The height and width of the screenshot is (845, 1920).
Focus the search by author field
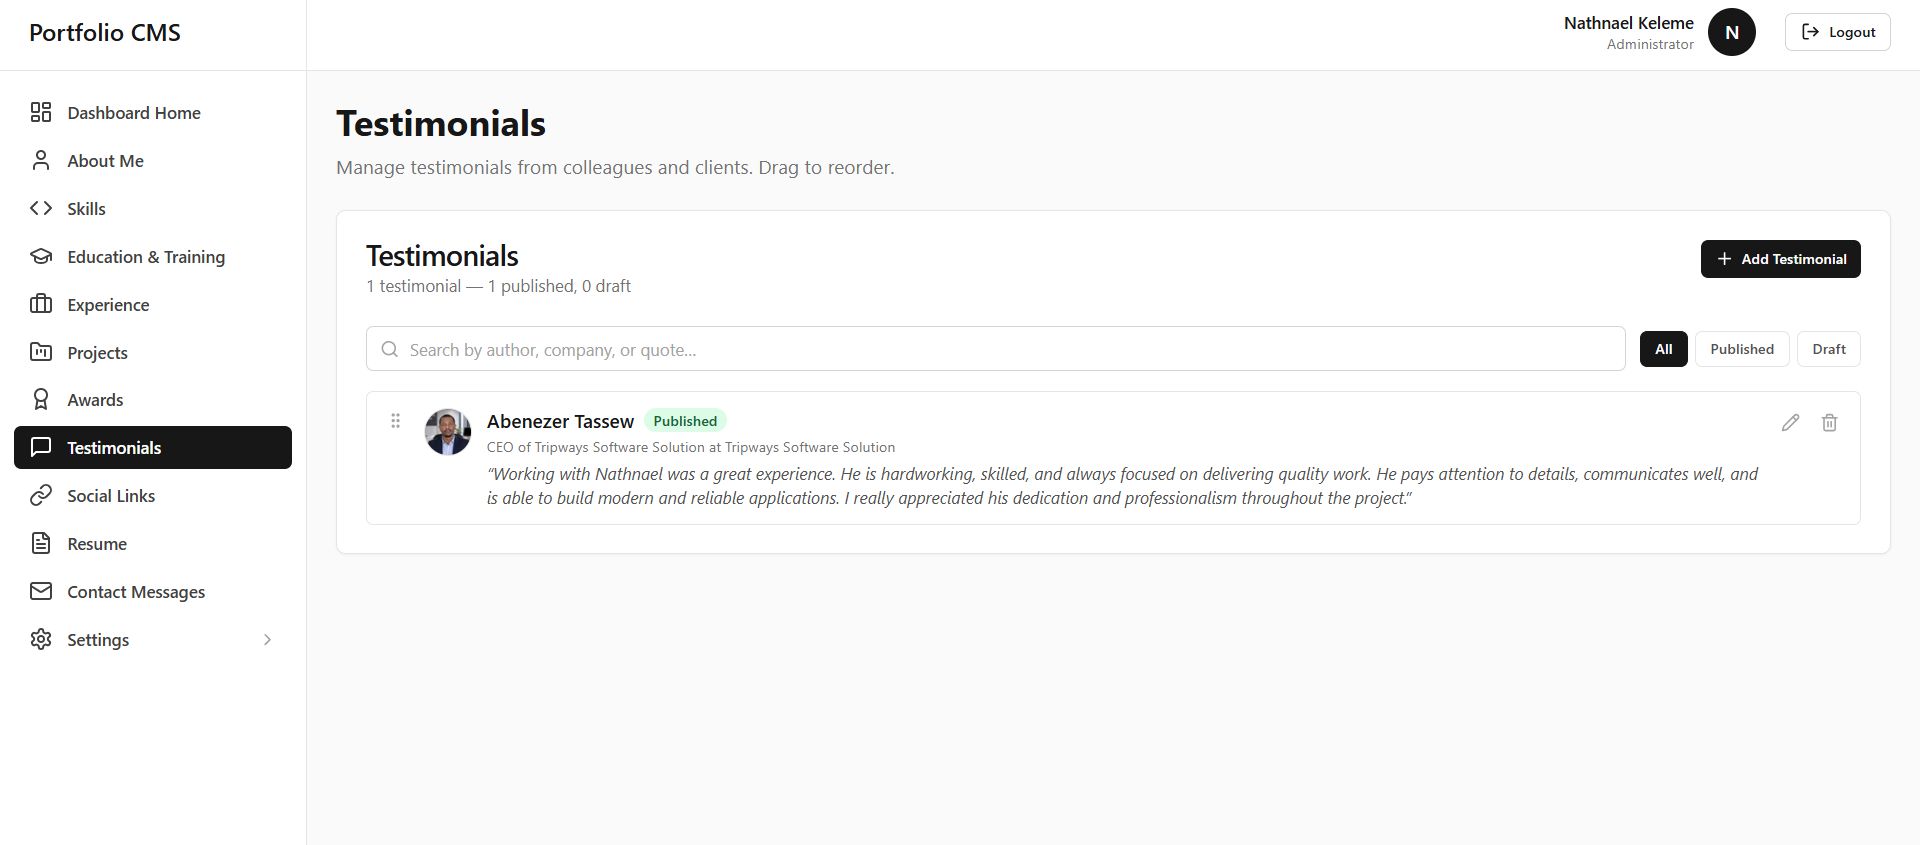tap(995, 349)
